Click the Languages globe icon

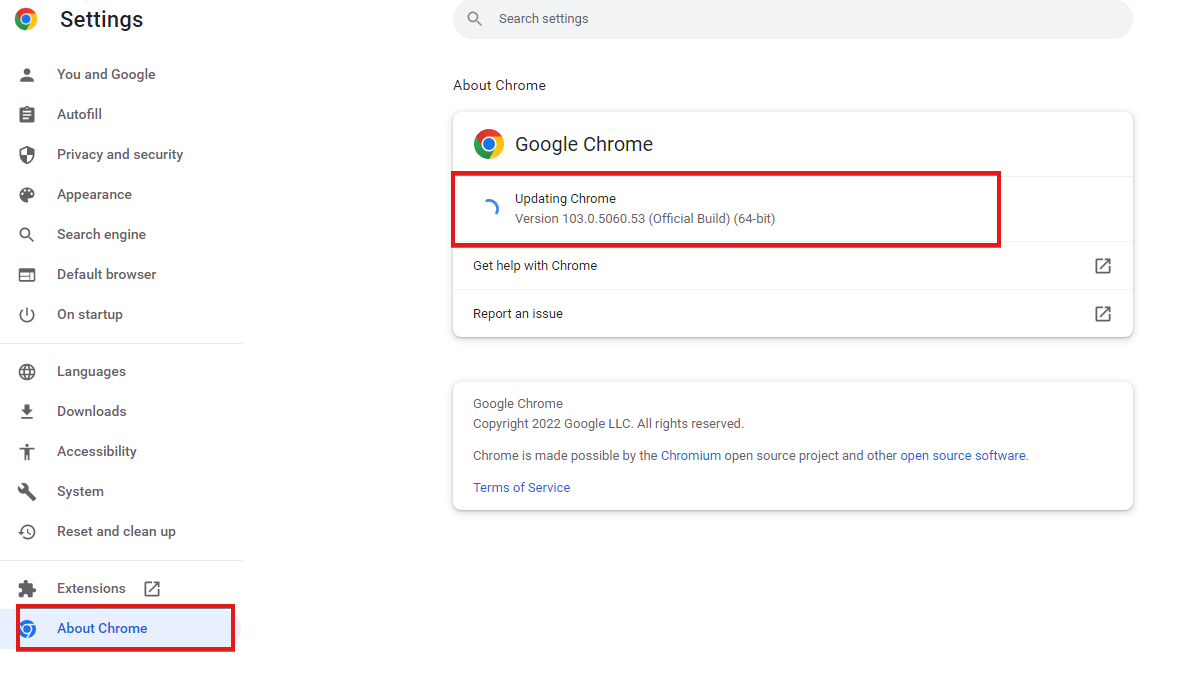tap(27, 372)
